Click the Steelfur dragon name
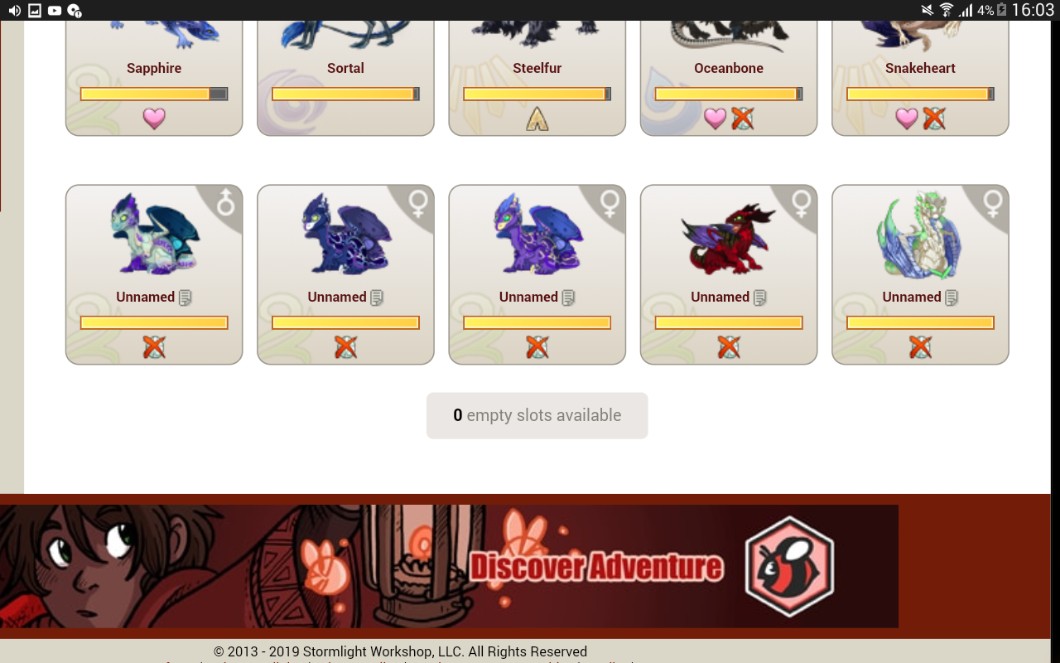 tap(537, 68)
